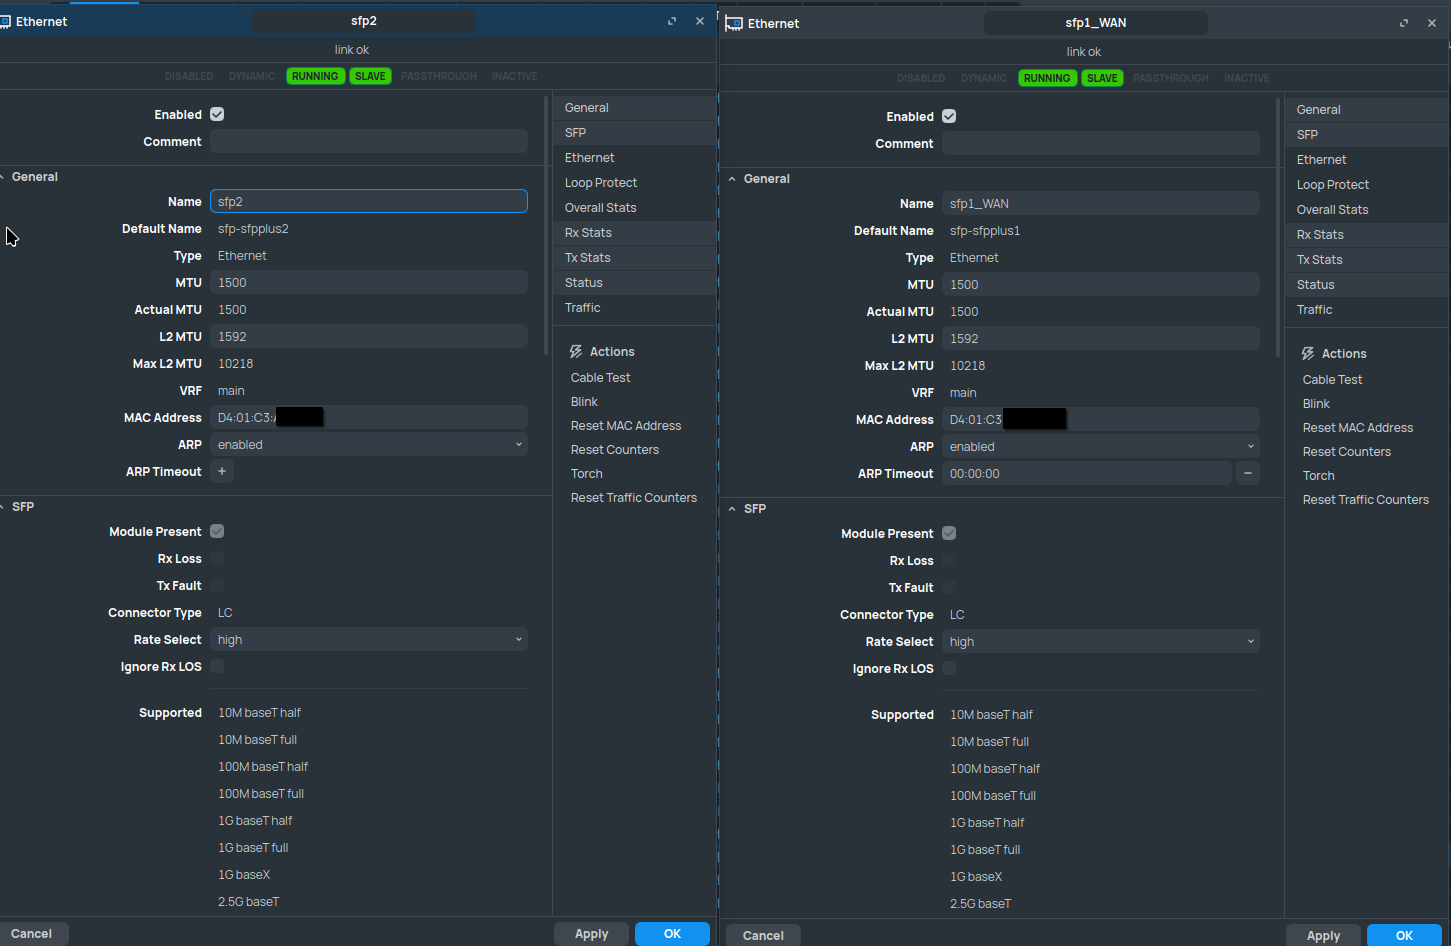The width and height of the screenshot is (1451, 946).
Task: Click the SLAVE status flag in sfp1_WAN window
Action: [1102, 78]
